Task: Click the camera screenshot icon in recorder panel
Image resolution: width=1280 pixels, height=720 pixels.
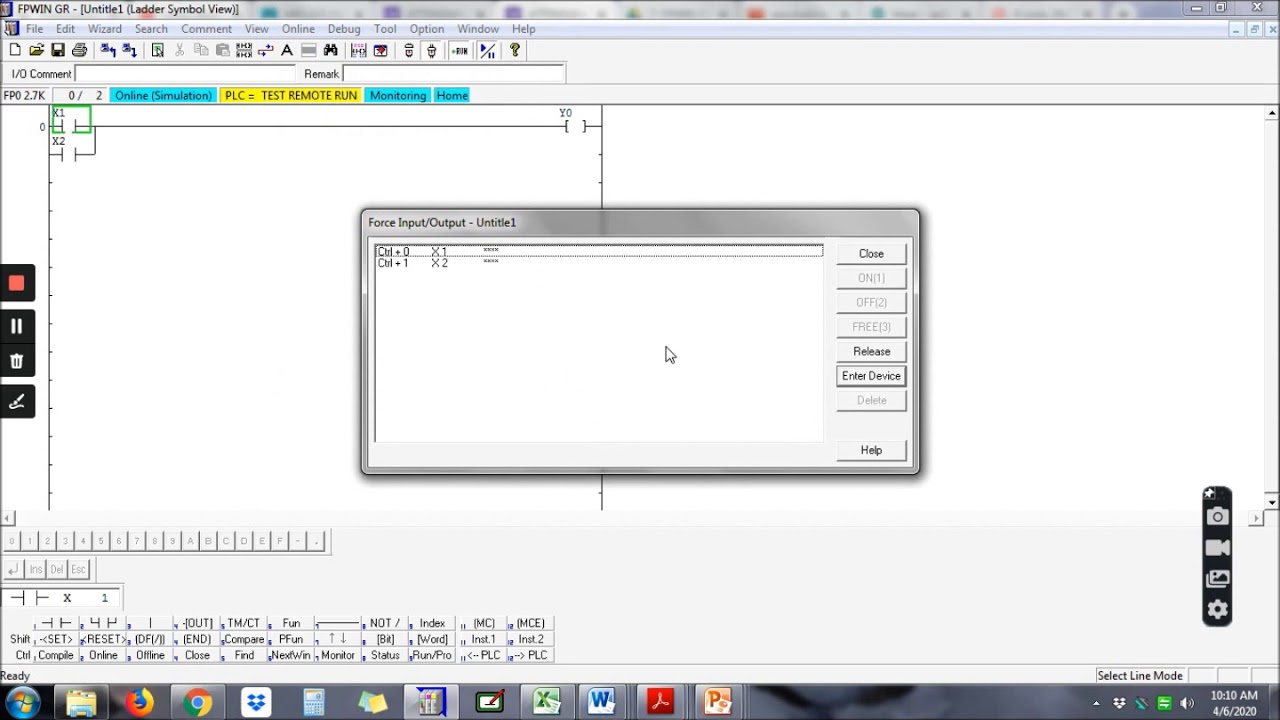Action: tap(1217, 516)
